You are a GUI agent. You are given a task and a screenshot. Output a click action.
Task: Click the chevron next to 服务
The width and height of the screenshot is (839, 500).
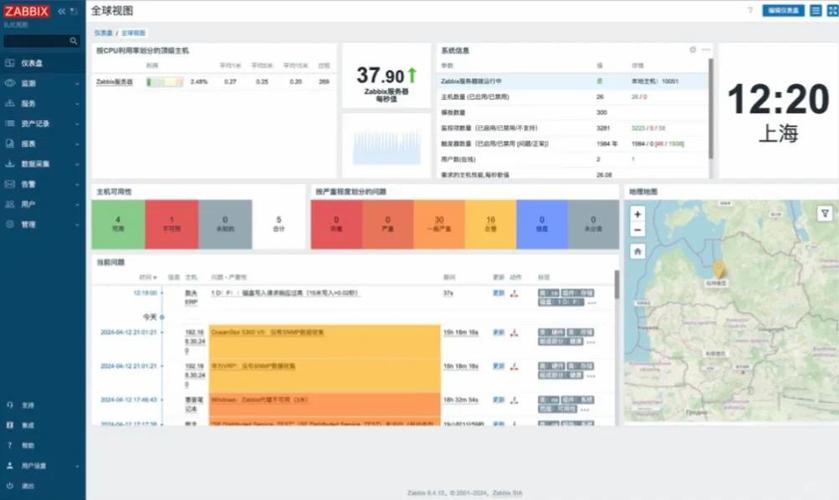click(x=78, y=104)
